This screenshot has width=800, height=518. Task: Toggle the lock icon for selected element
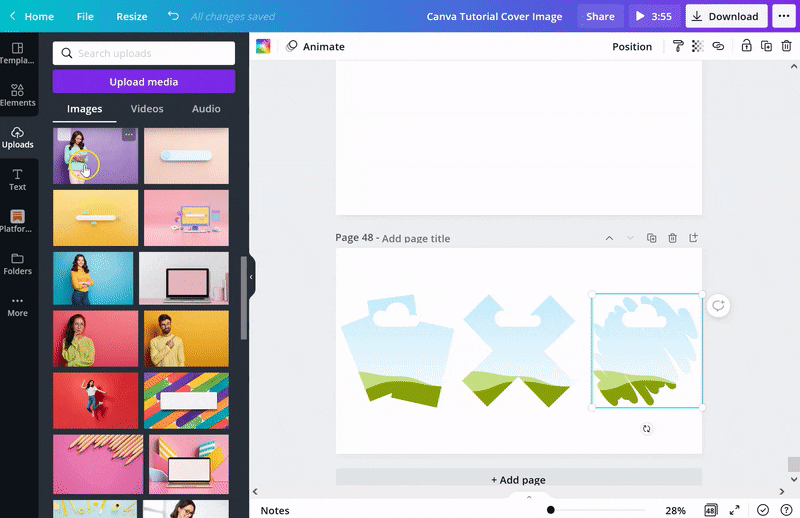click(746, 46)
